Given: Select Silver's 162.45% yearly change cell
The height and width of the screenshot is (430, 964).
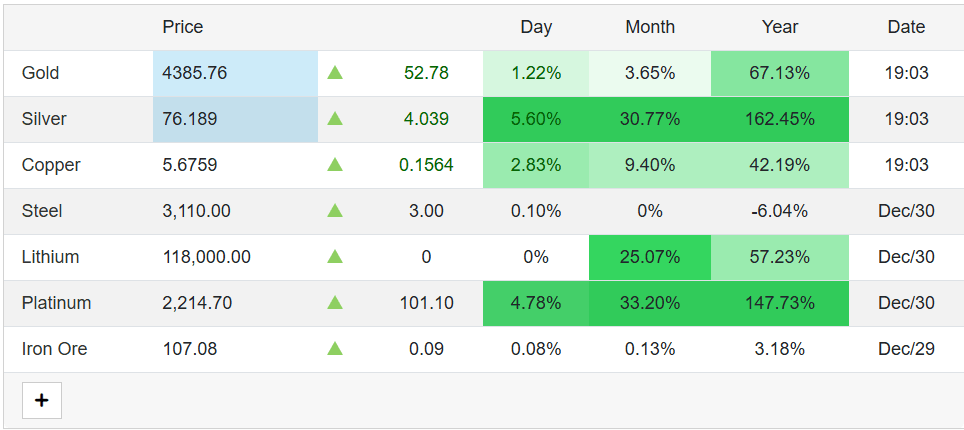Looking at the screenshot, I should point(780,119).
